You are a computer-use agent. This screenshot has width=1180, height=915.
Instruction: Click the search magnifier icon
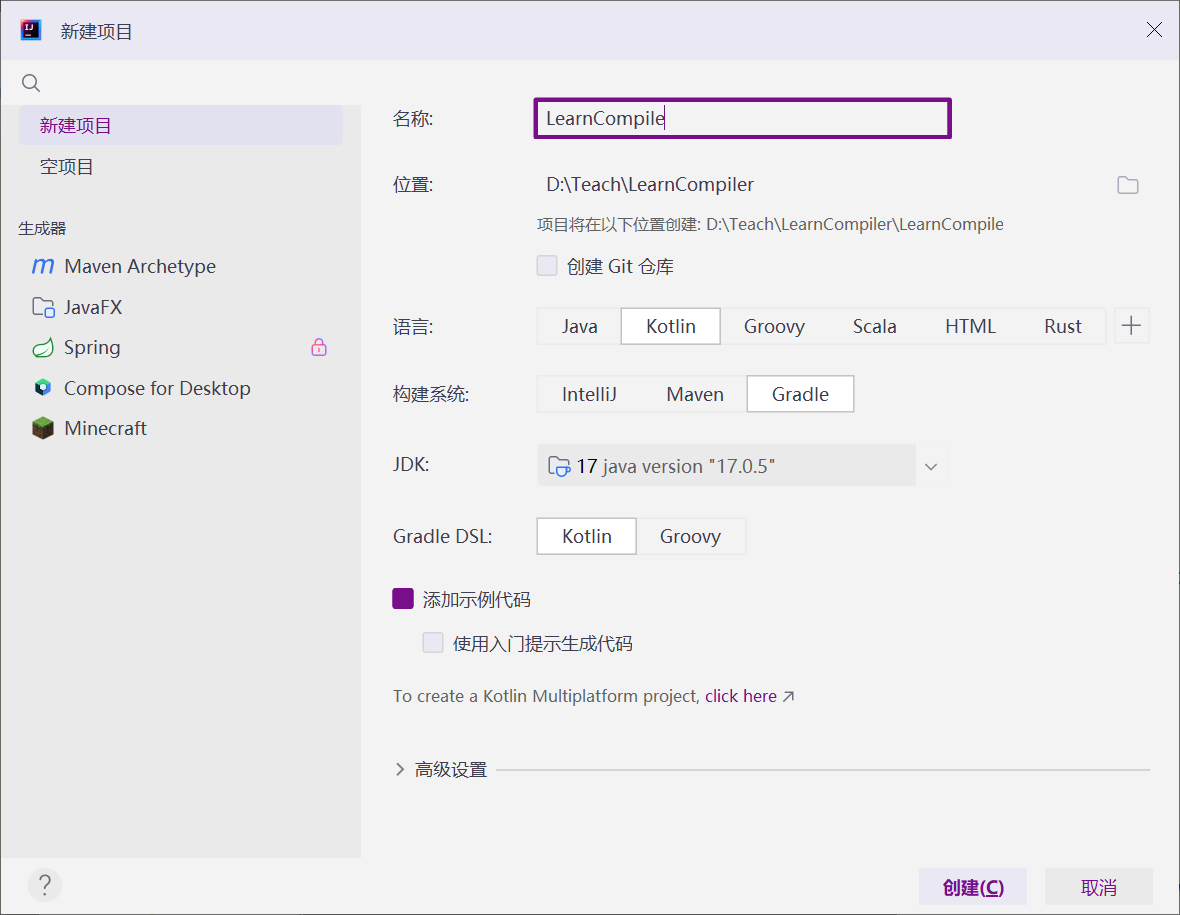pos(31,83)
